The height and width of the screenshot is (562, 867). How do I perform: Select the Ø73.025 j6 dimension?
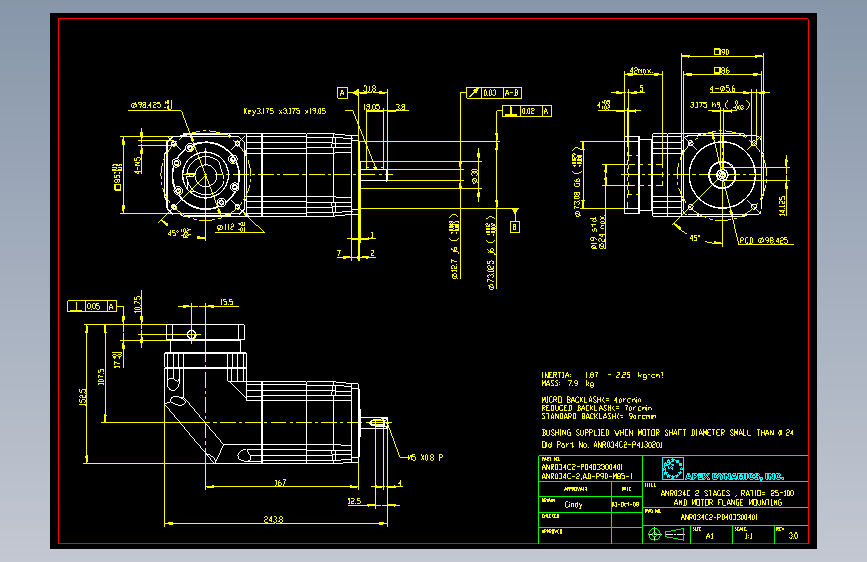[491, 253]
